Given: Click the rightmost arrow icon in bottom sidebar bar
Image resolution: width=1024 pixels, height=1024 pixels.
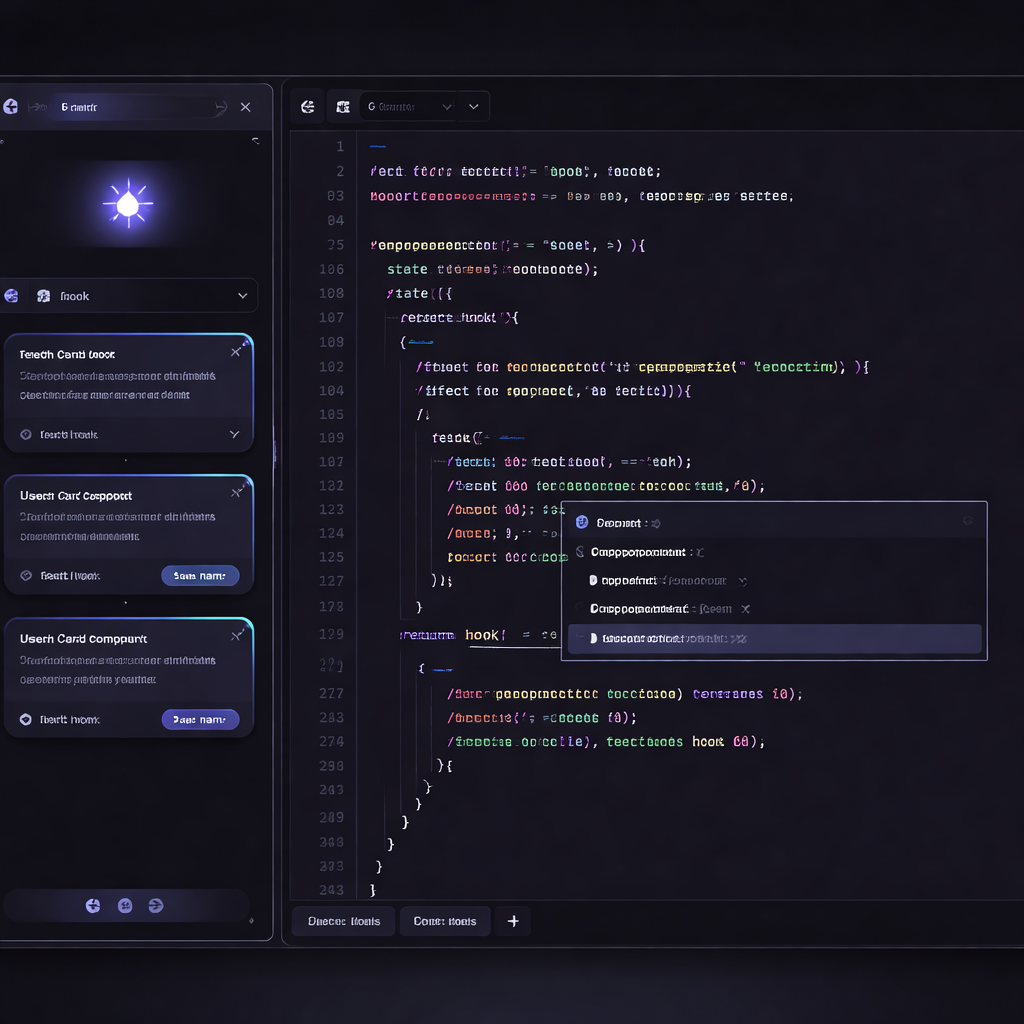Looking at the screenshot, I should pyautogui.click(x=155, y=906).
